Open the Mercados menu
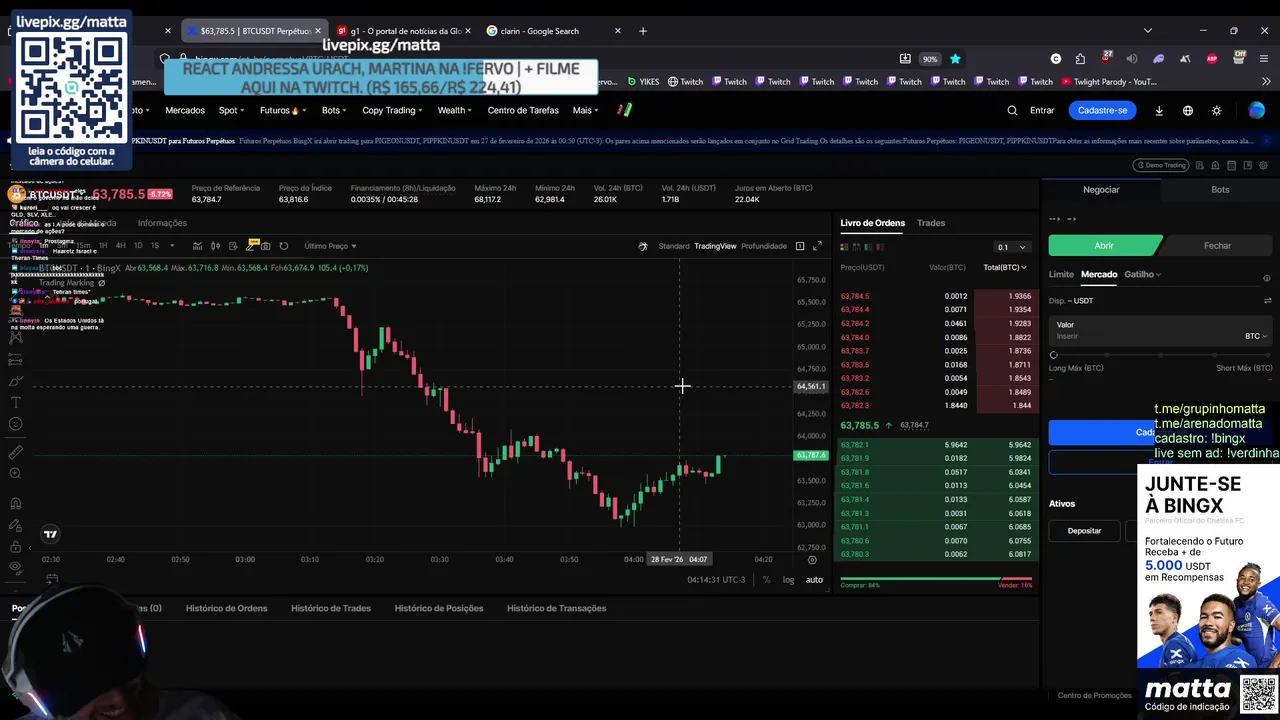The image size is (1280, 720). (185, 110)
